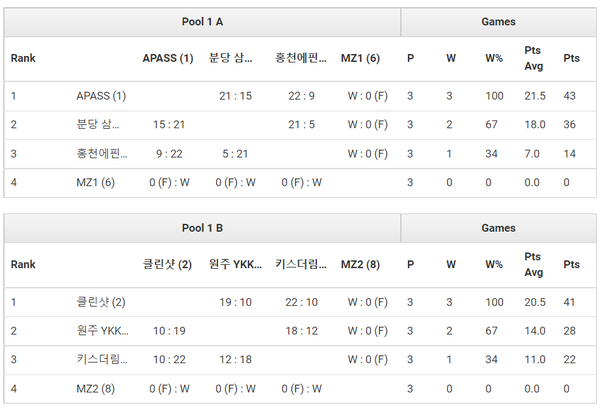
Task: Open the 22 : 9 match result
Action: [x=301, y=96]
